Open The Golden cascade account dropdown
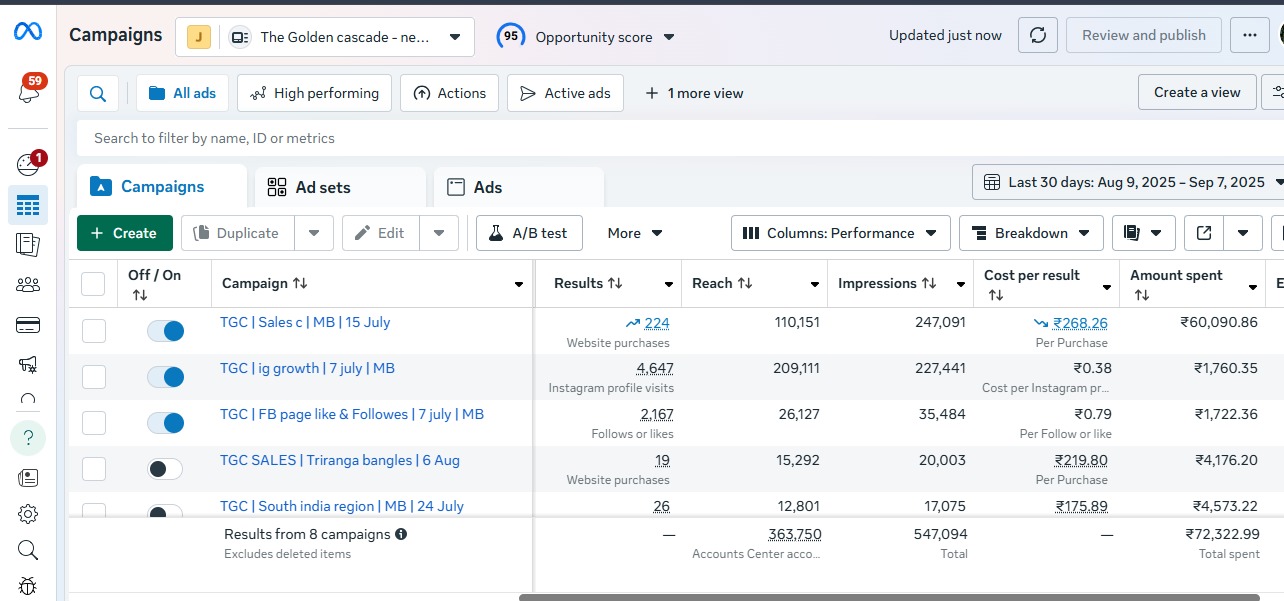Image resolution: width=1284 pixels, height=601 pixels. (x=324, y=37)
